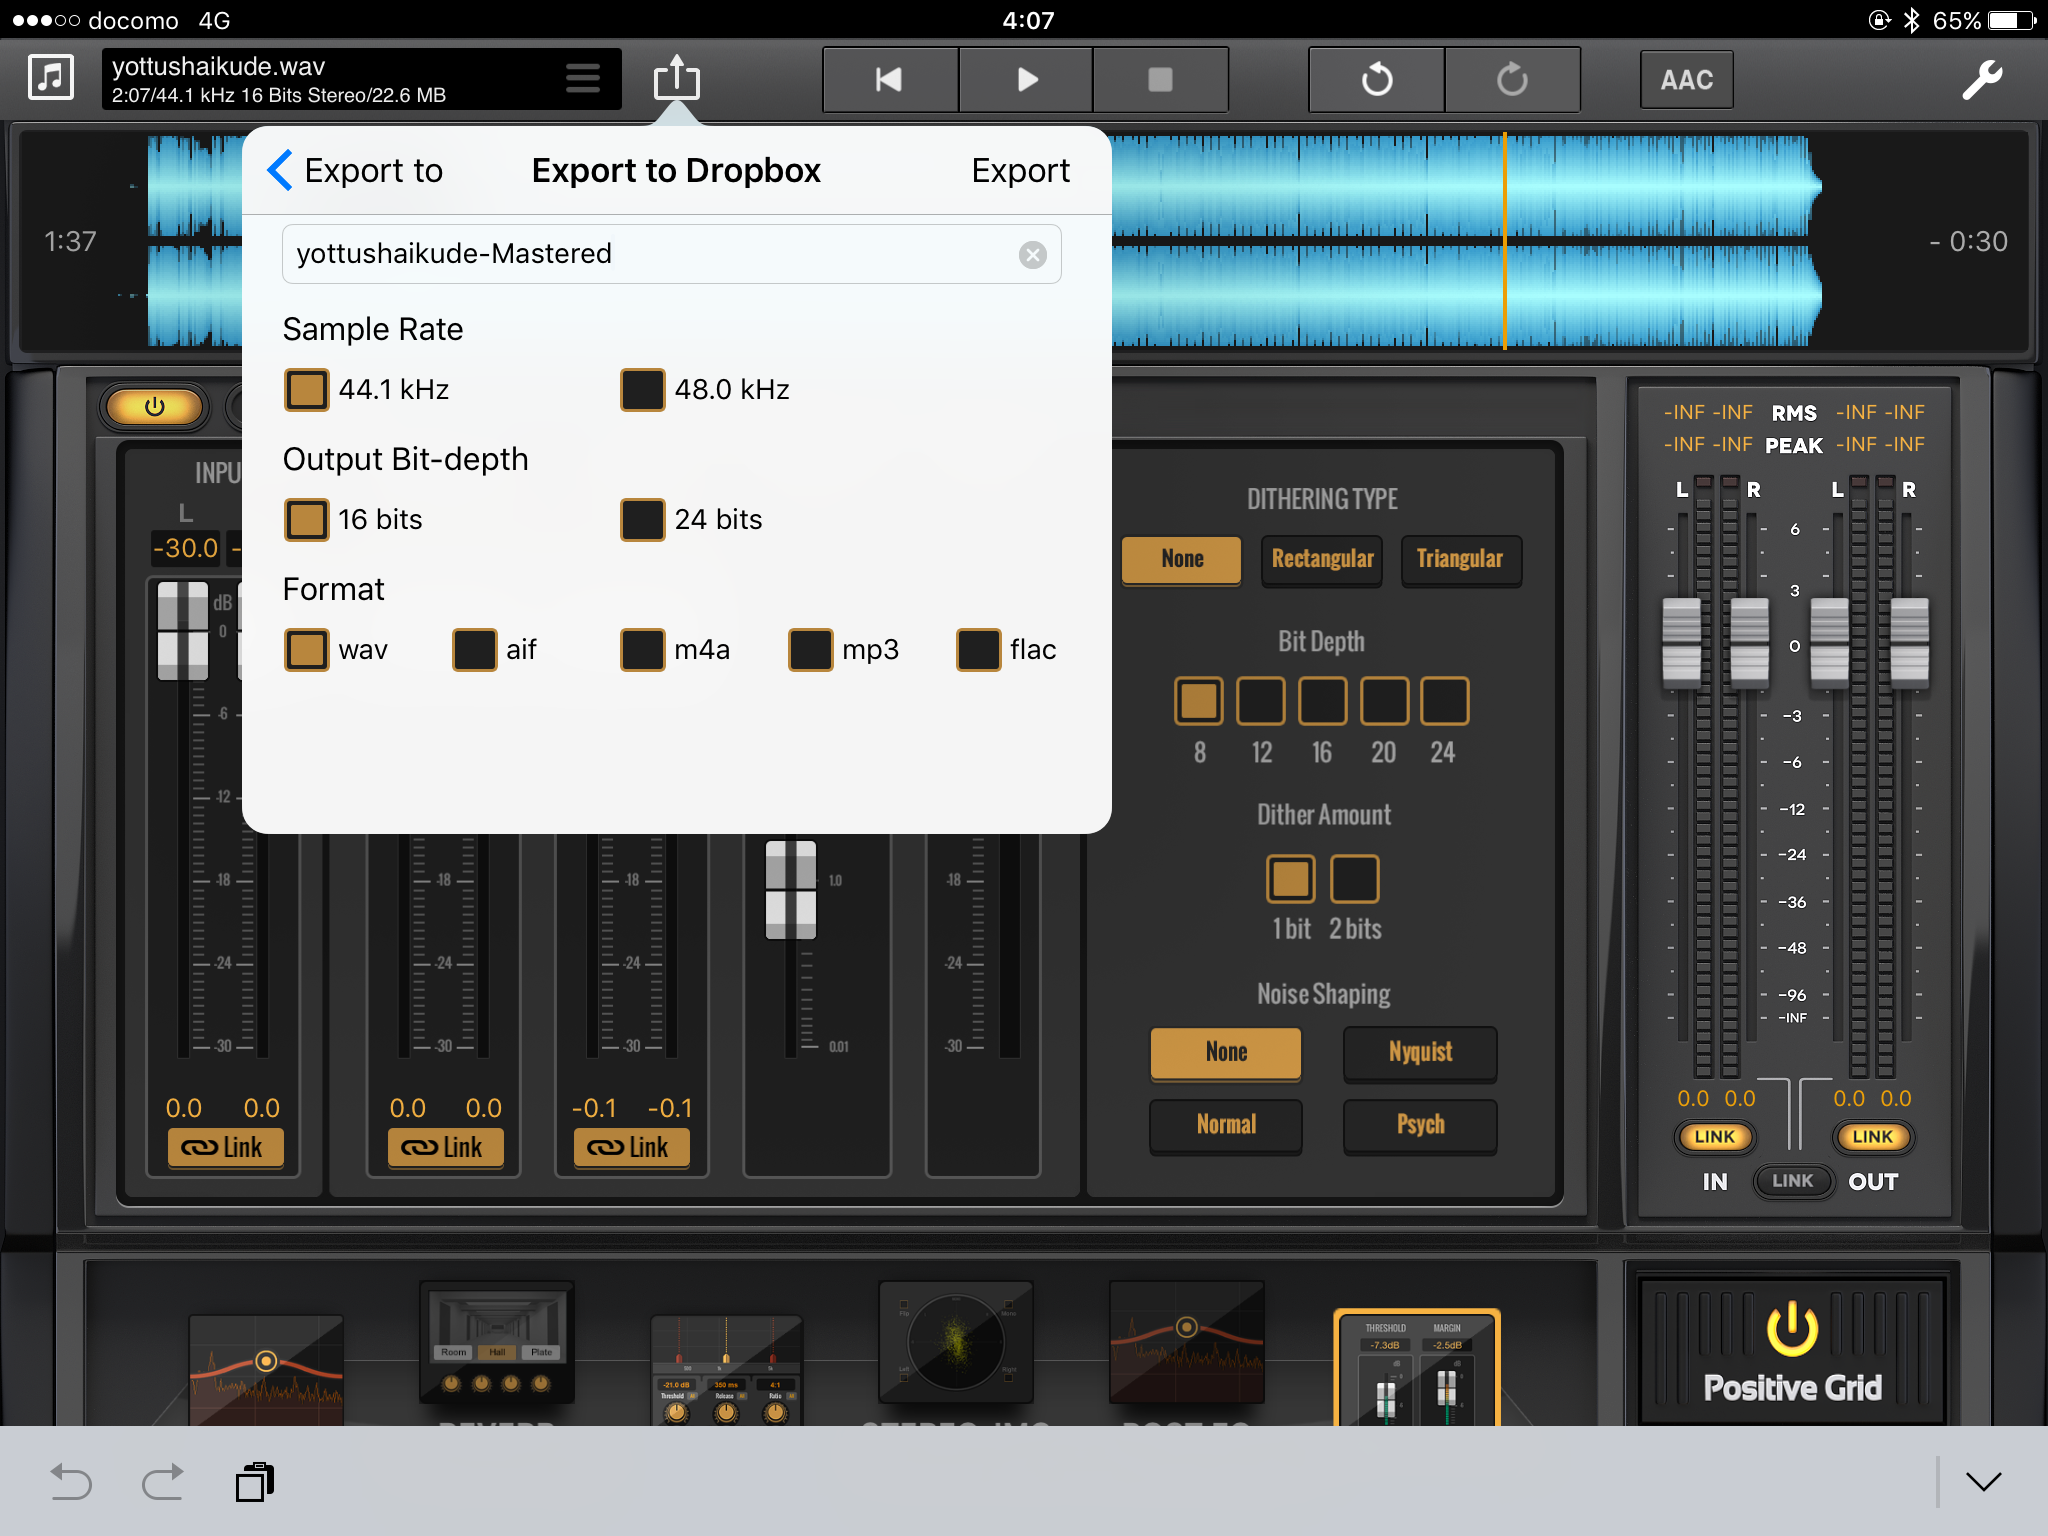Choose 16 bits output bit-depth

coord(306,520)
